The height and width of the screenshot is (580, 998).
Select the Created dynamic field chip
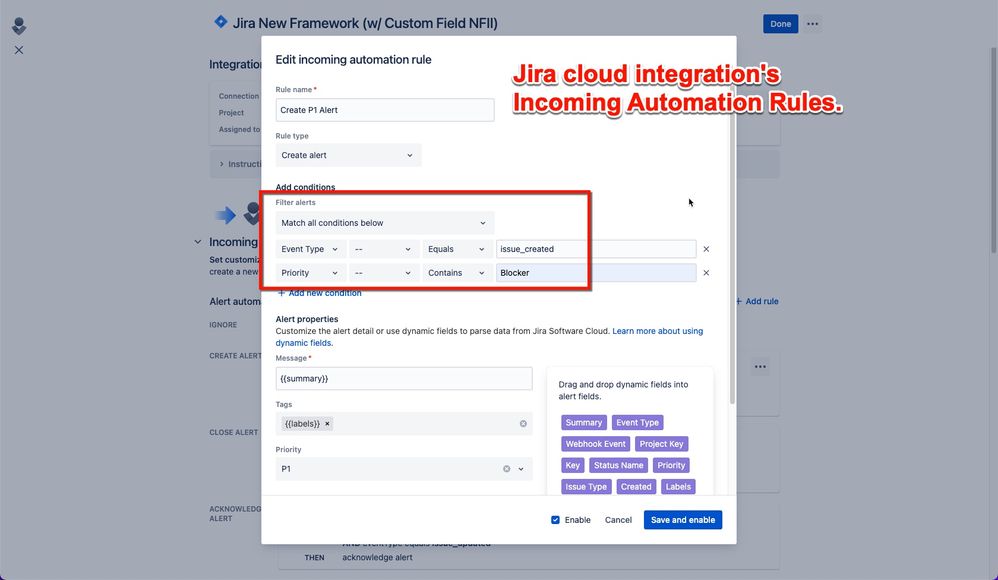click(x=636, y=486)
